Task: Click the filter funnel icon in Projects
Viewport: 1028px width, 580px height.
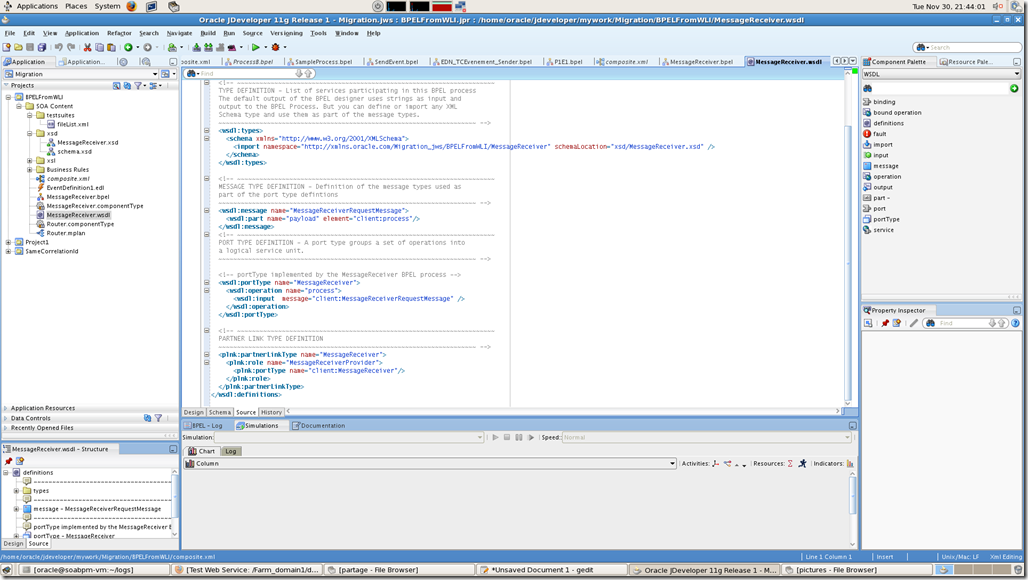Action: click(138, 85)
